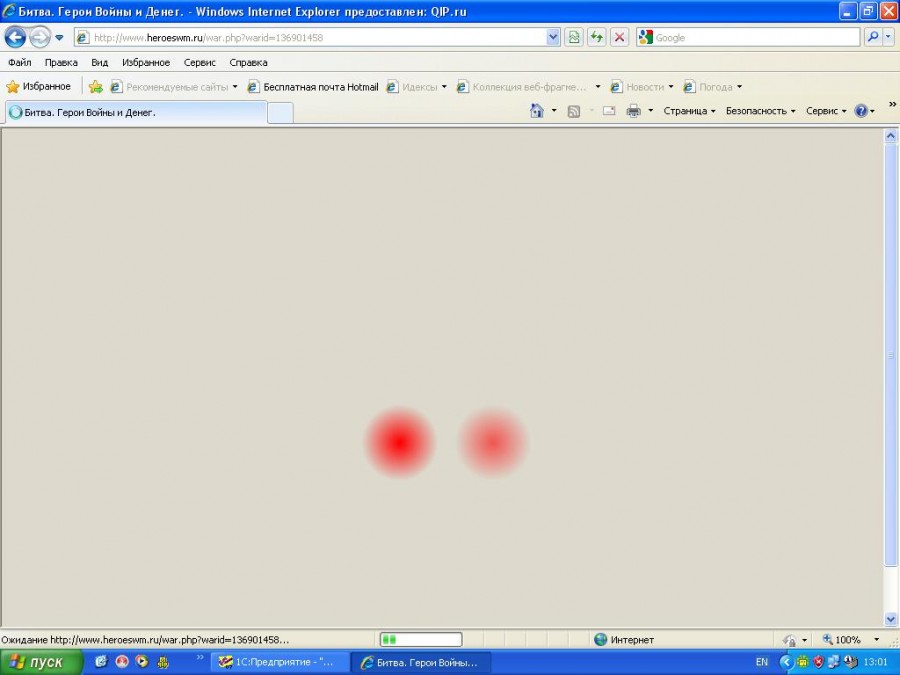Screen dimensions: 900x675
Task: Click the Интернет security zone indicator
Action: (624, 639)
